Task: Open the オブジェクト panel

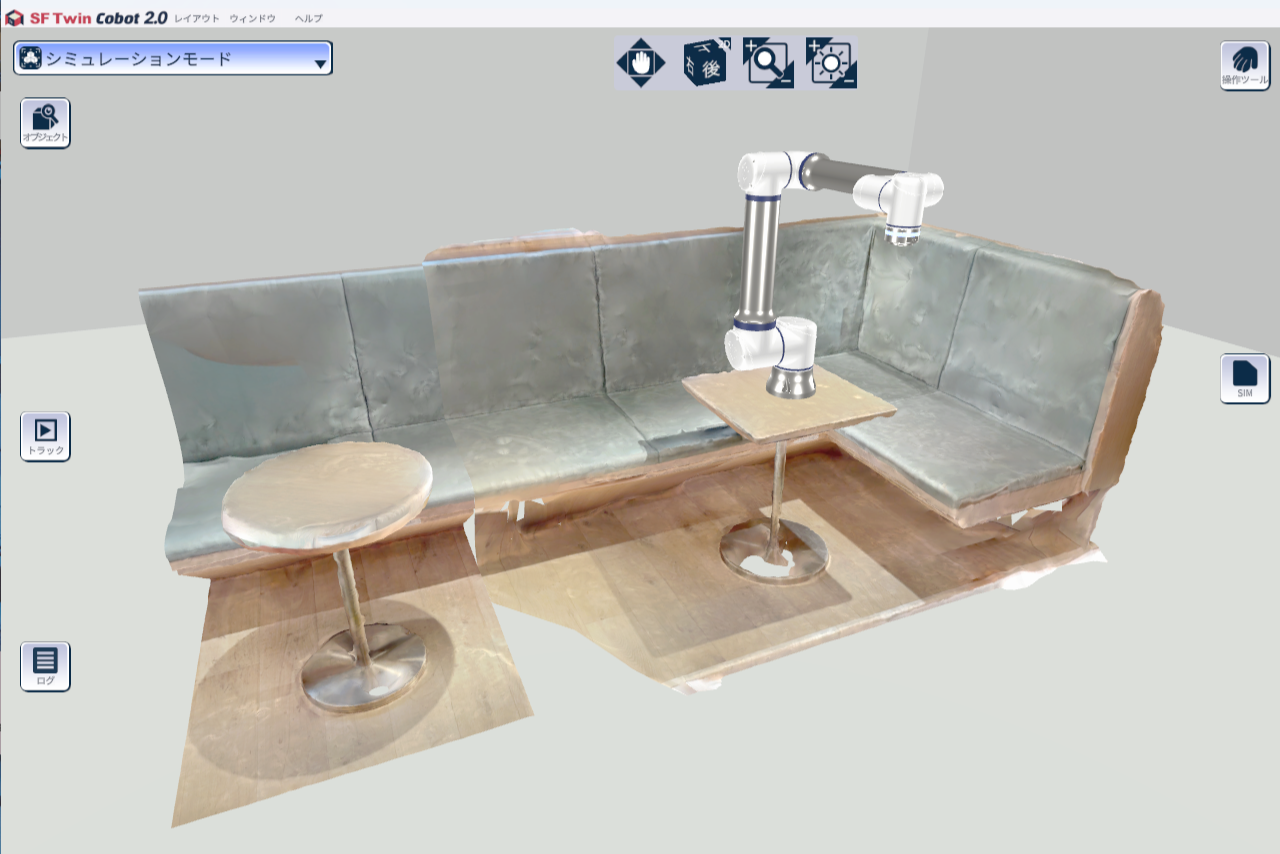Action: click(x=44, y=123)
